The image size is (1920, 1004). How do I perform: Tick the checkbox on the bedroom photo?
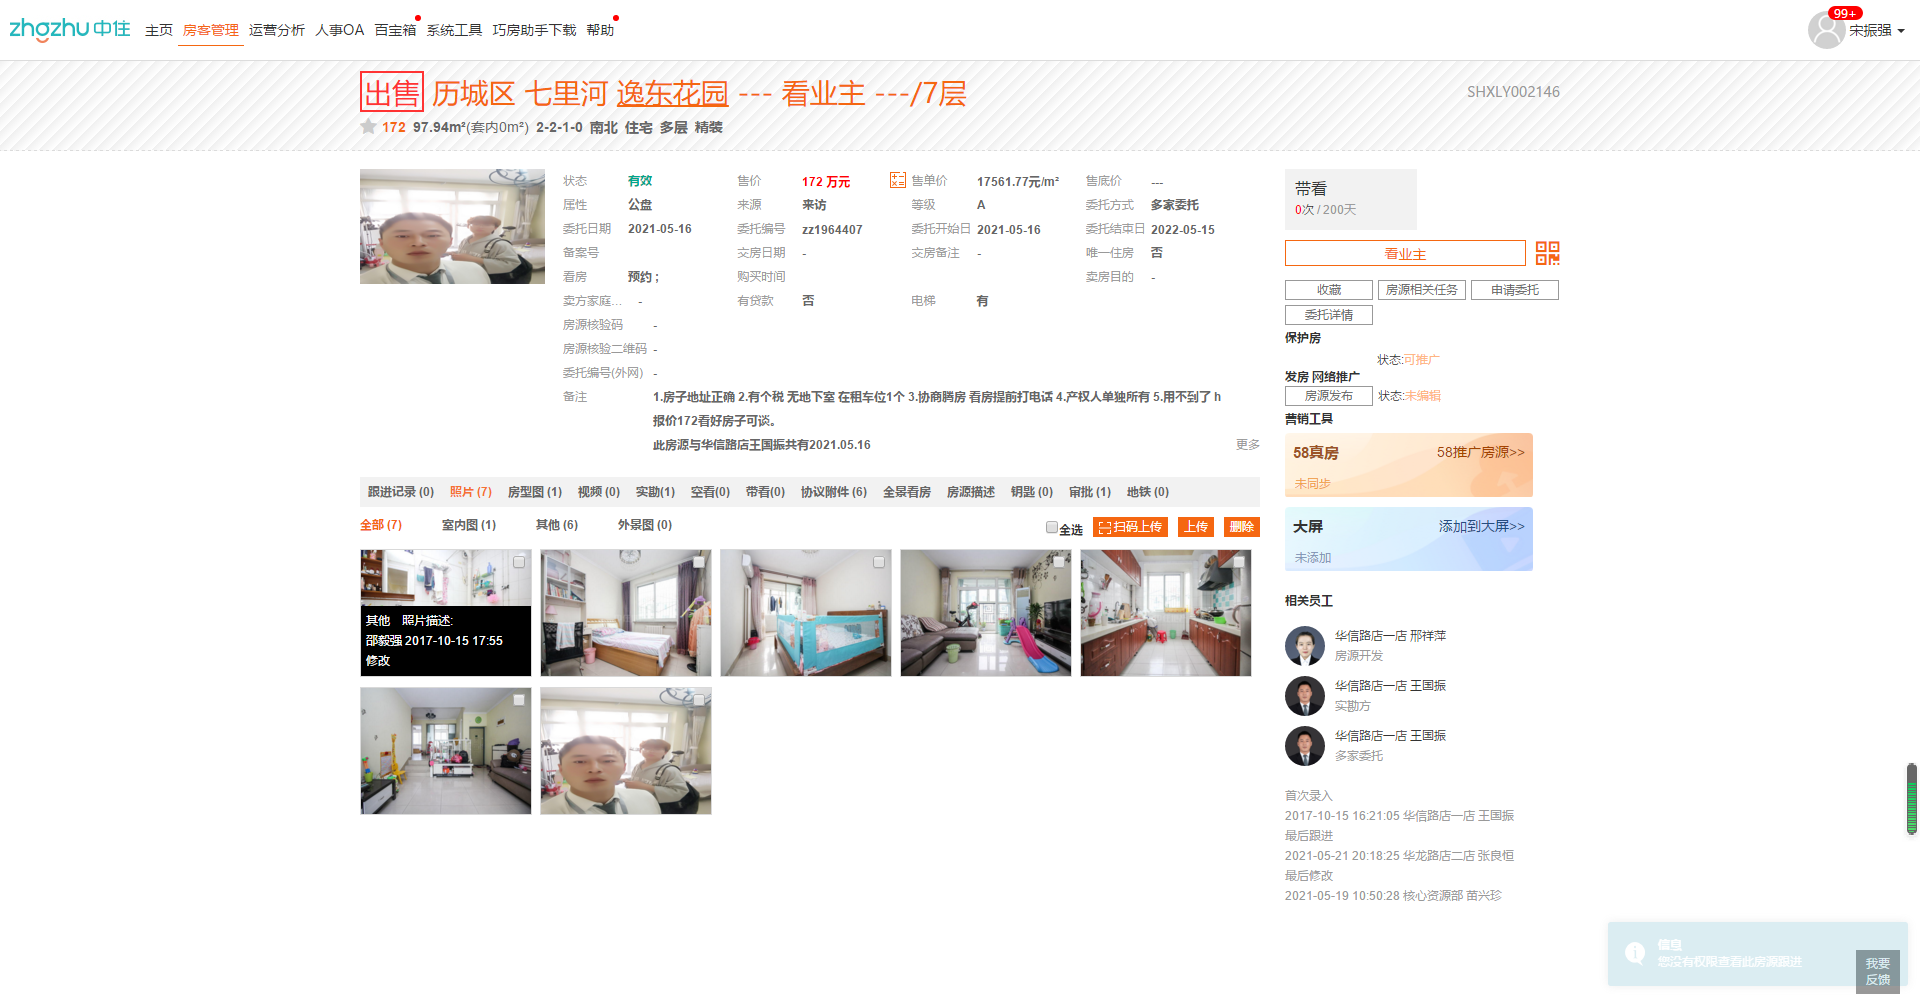click(x=699, y=562)
